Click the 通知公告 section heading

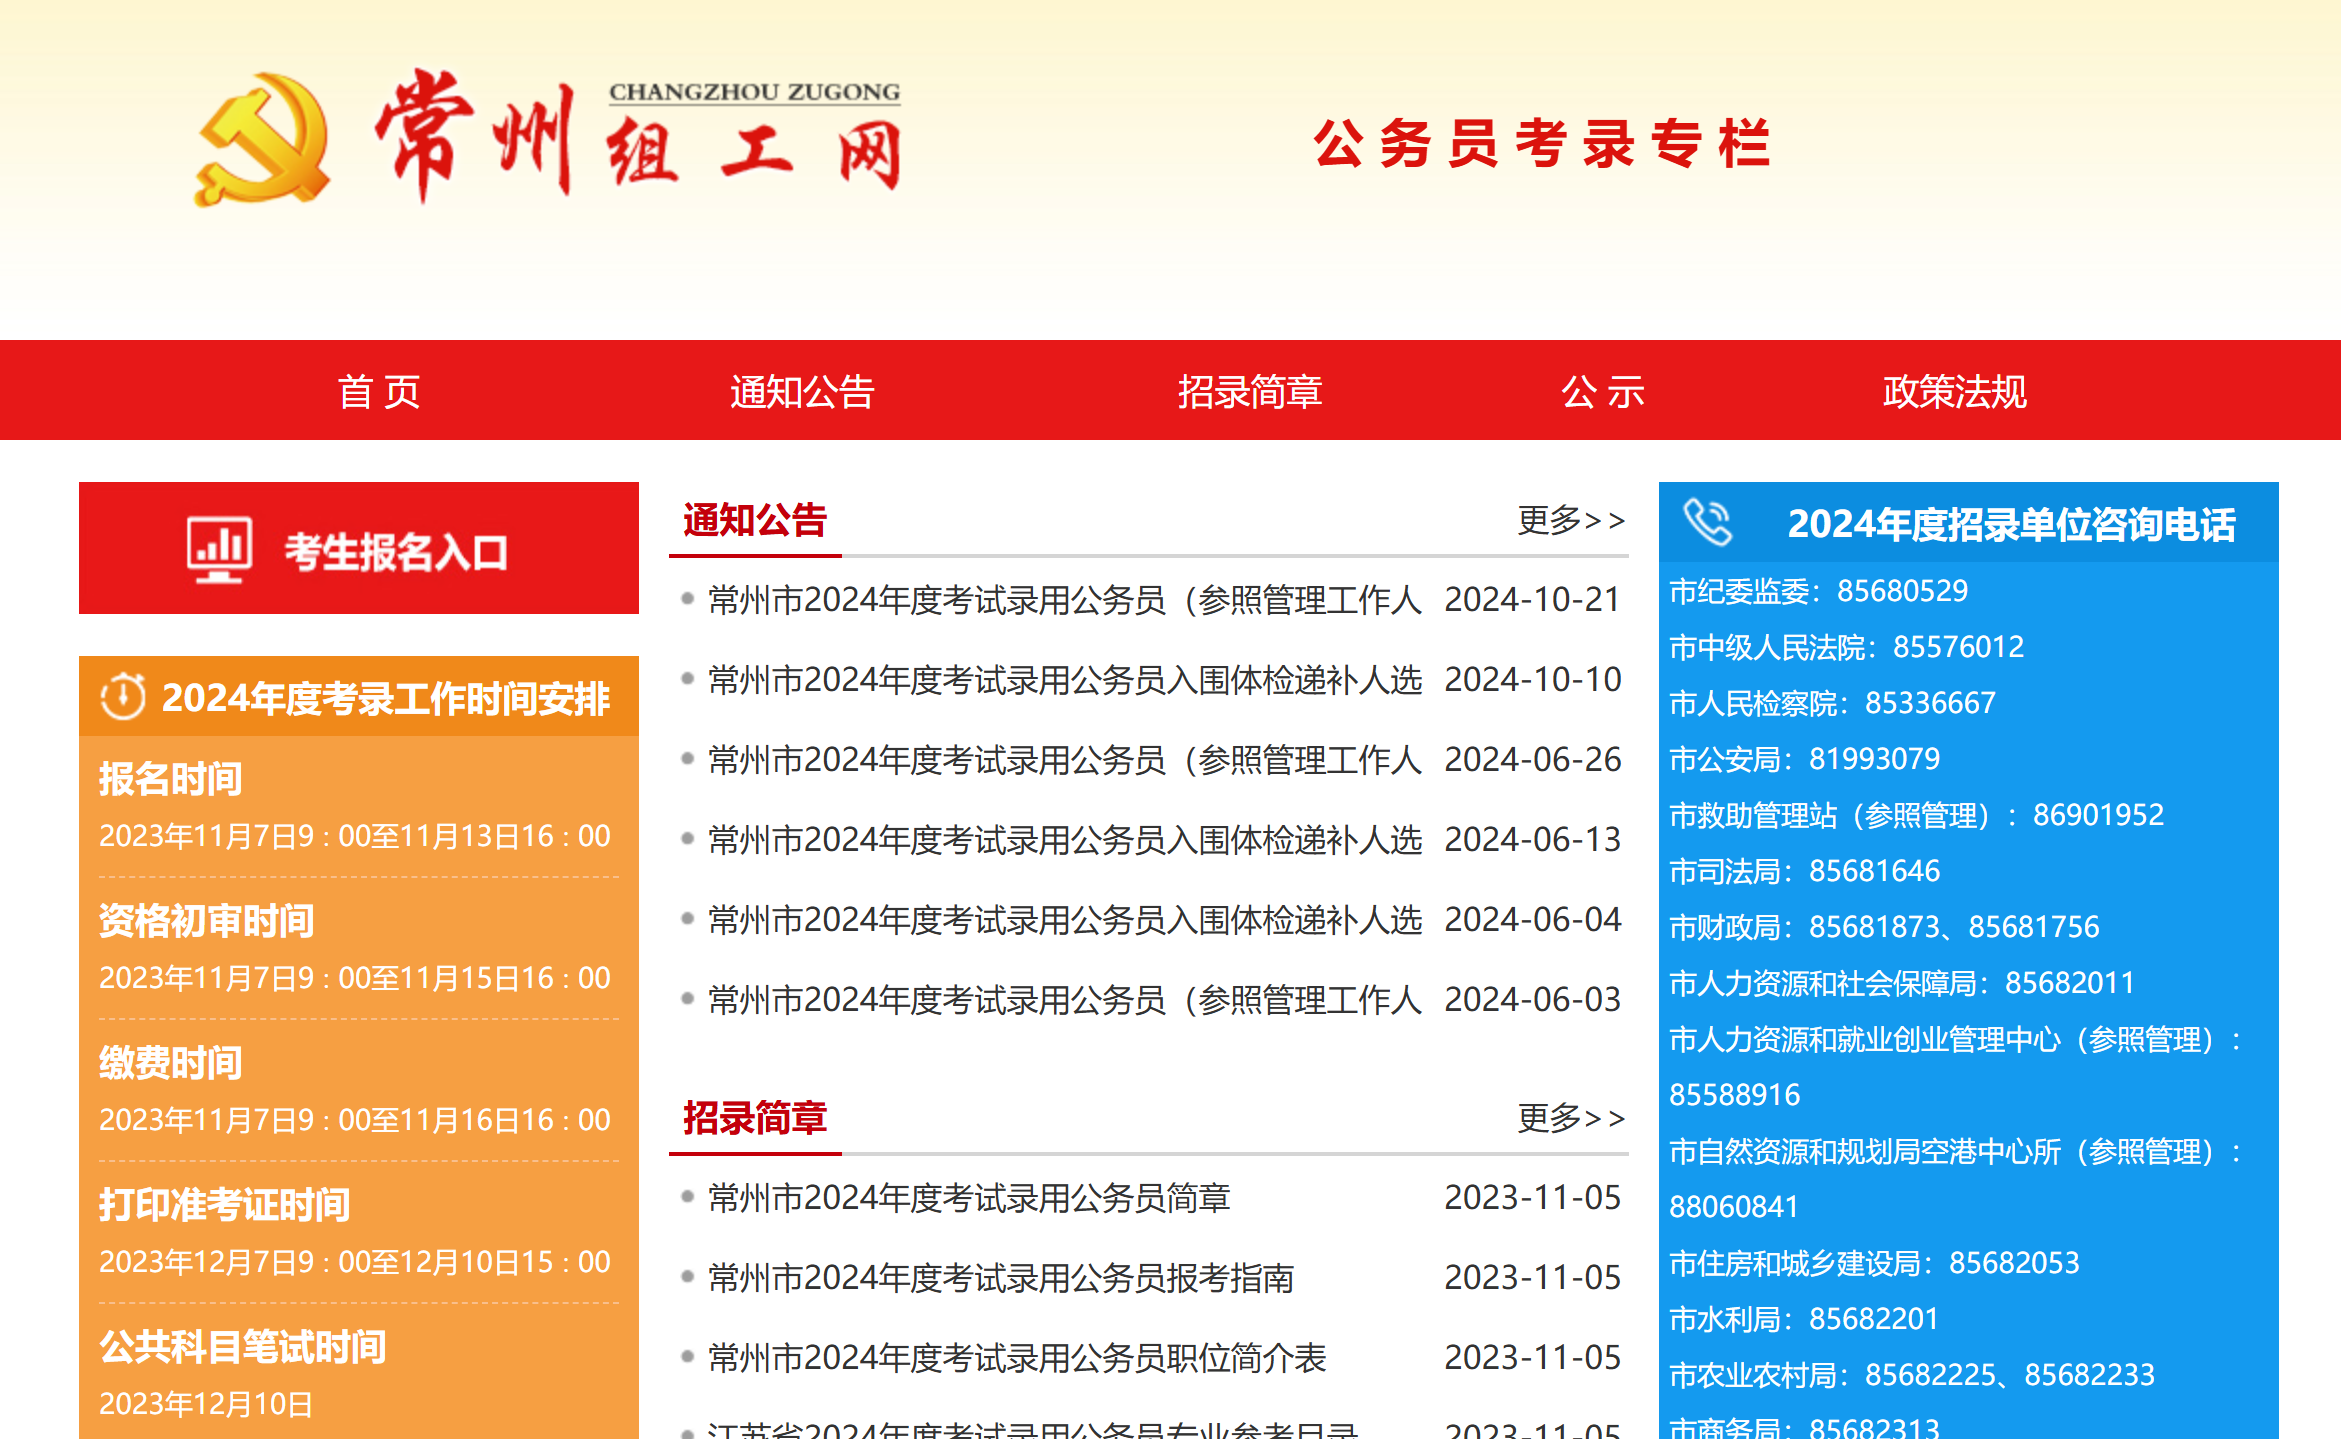coord(755,520)
